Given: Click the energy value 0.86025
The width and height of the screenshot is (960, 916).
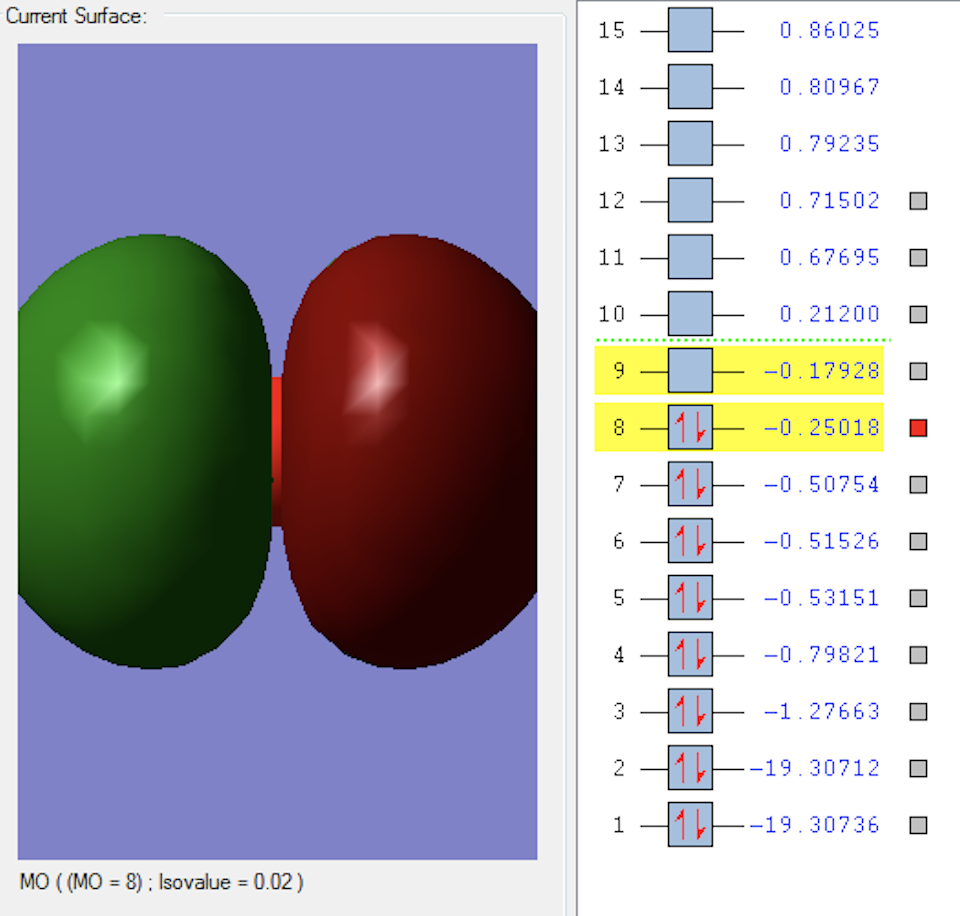Looking at the screenshot, I should [x=830, y=30].
